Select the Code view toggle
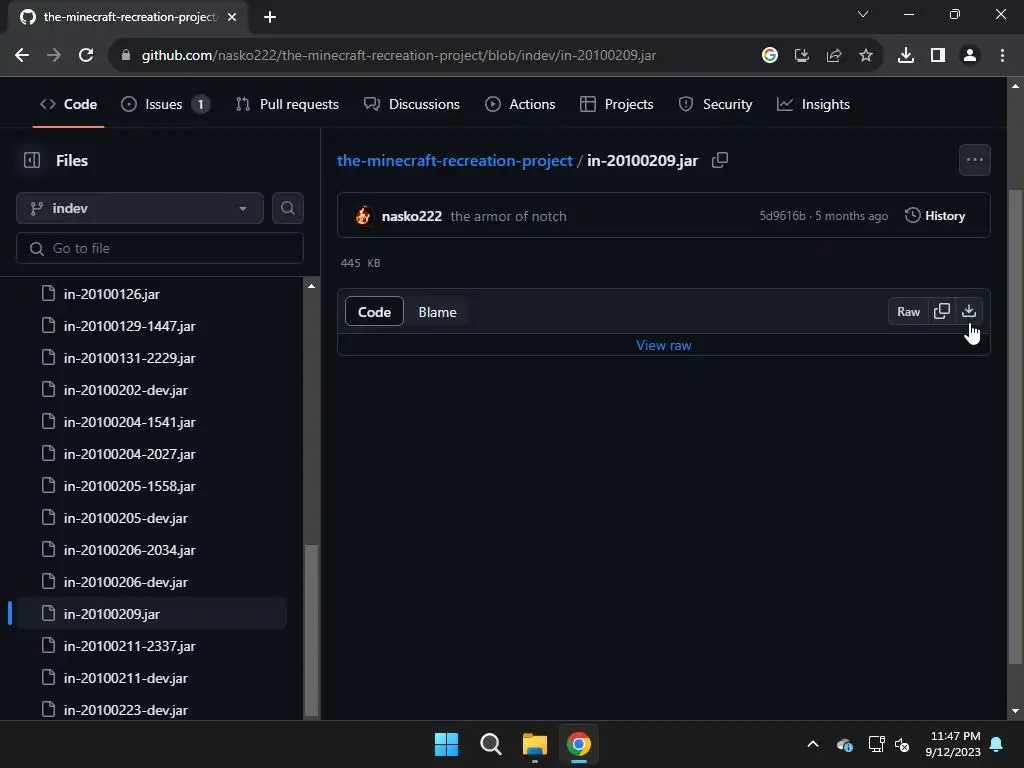The width and height of the screenshot is (1024, 768). (x=374, y=312)
